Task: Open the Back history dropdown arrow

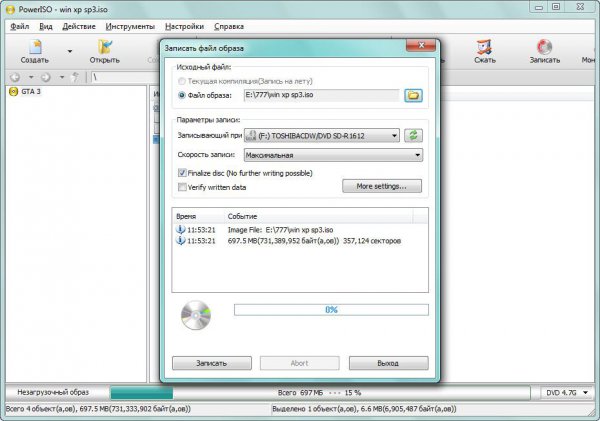Action: click(31, 77)
